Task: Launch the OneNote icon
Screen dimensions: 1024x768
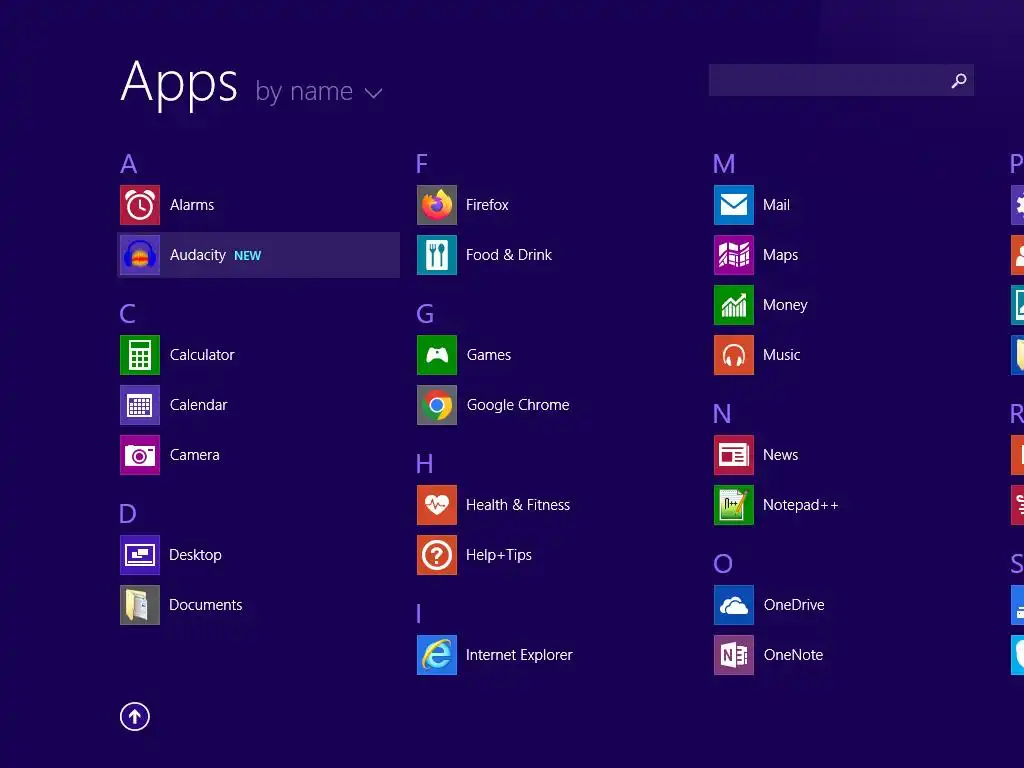Action: pos(734,654)
